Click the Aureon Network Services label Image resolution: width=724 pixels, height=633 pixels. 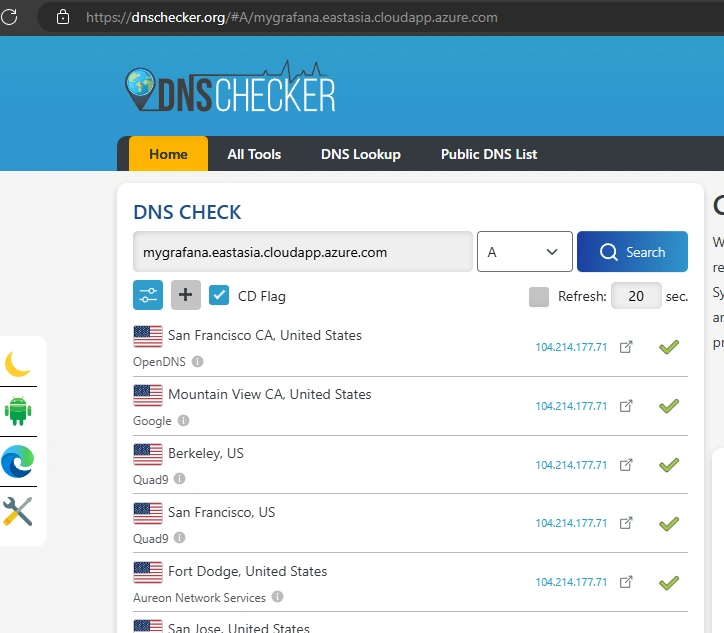[199, 598]
